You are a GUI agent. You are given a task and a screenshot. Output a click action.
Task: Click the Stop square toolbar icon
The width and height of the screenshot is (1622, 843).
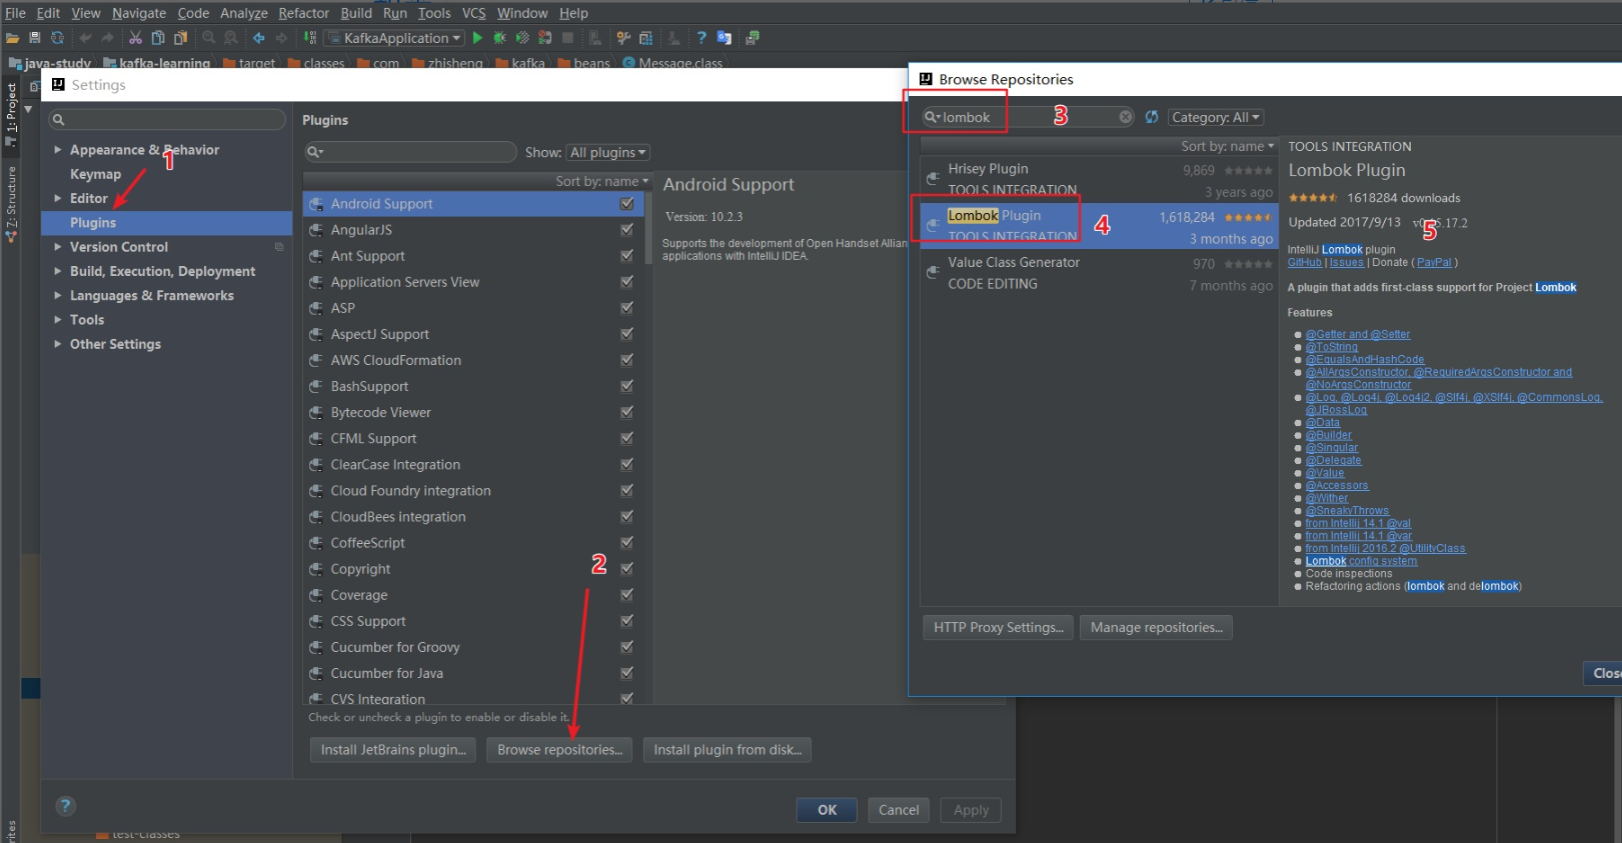point(568,38)
